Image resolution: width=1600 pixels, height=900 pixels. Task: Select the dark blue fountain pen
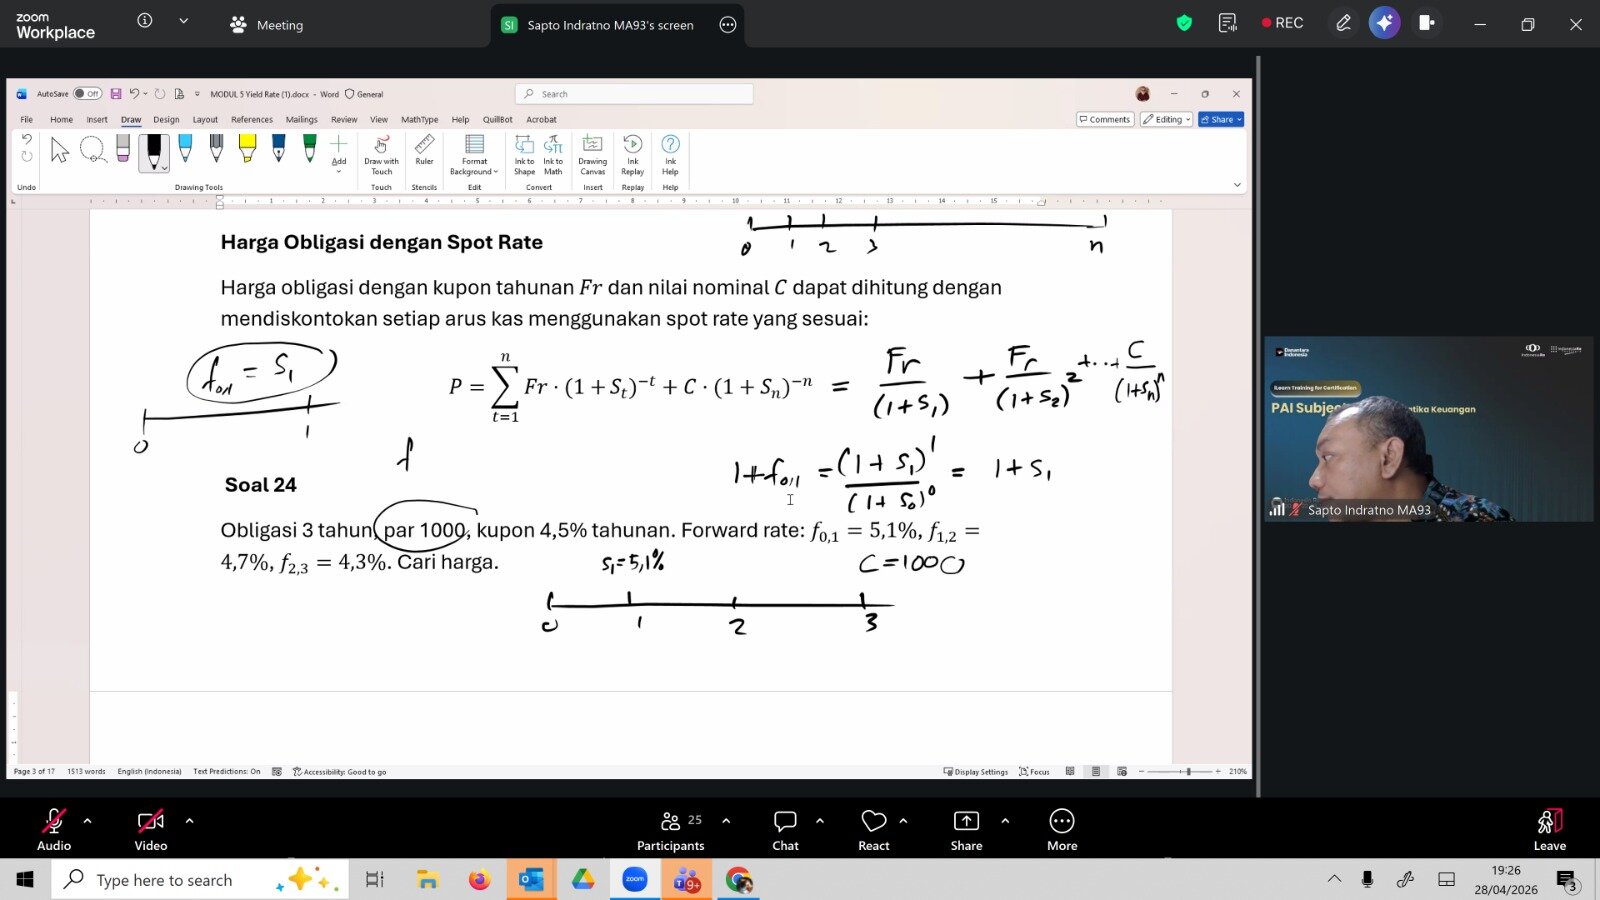pyautogui.click(x=278, y=149)
